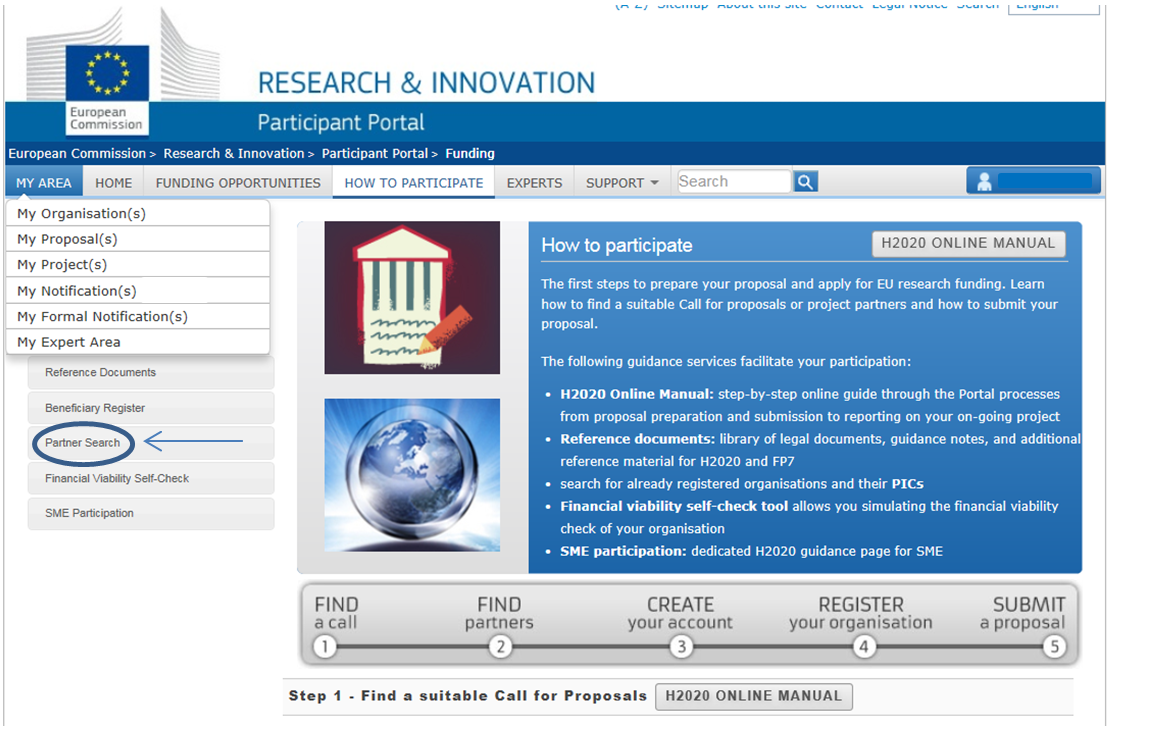1163x739 pixels.
Task: Go to the Home tab
Action: tap(113, 183)
